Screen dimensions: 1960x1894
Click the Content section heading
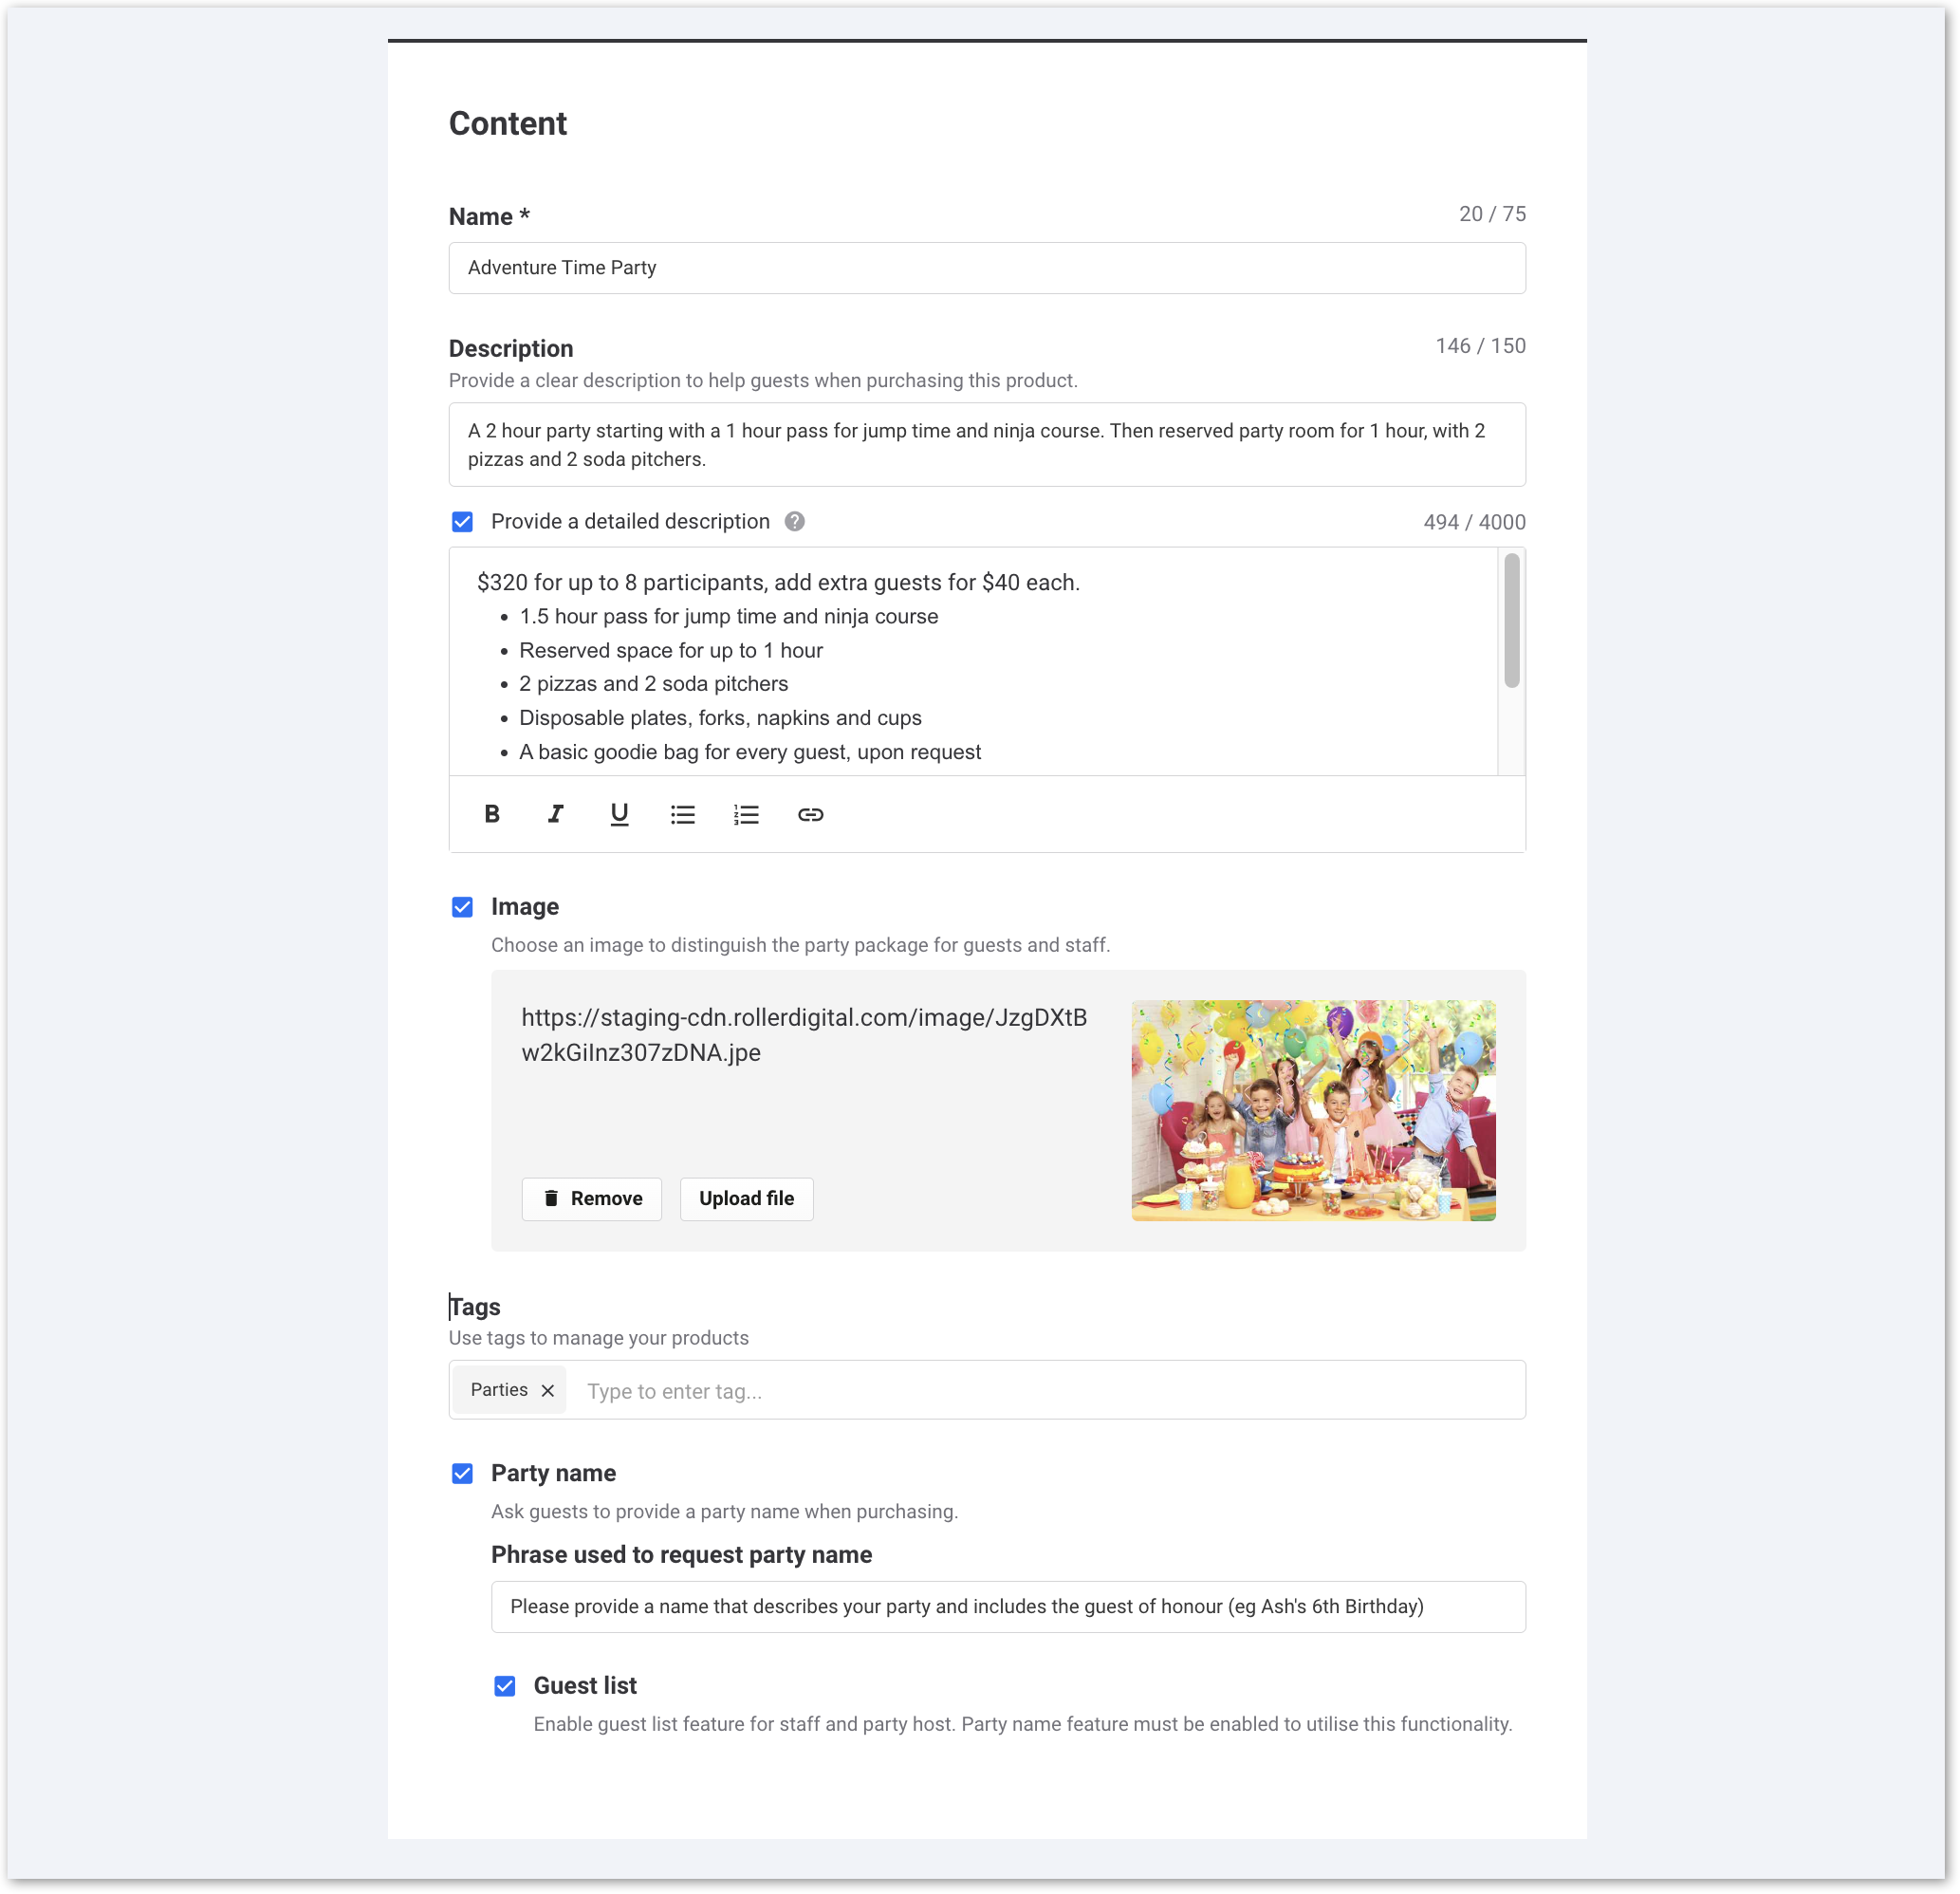pos(508,123)
